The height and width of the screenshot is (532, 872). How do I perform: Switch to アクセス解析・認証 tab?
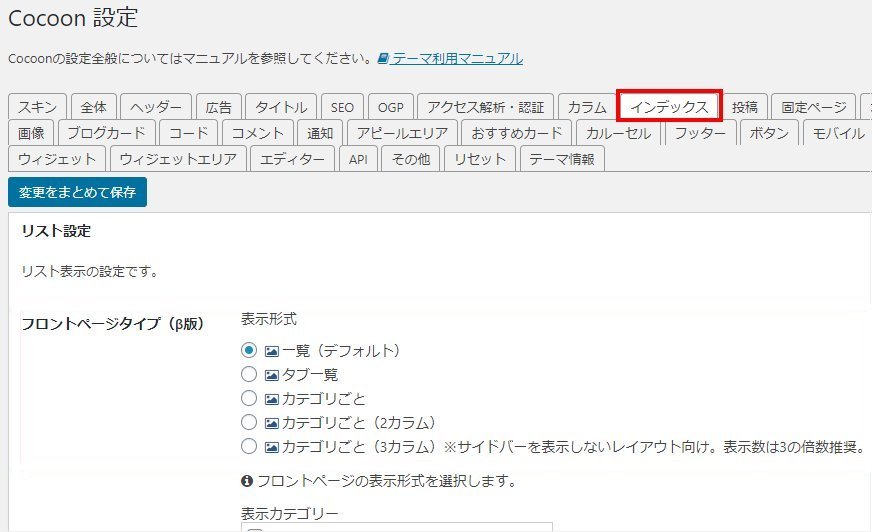(x=485, y=107)
